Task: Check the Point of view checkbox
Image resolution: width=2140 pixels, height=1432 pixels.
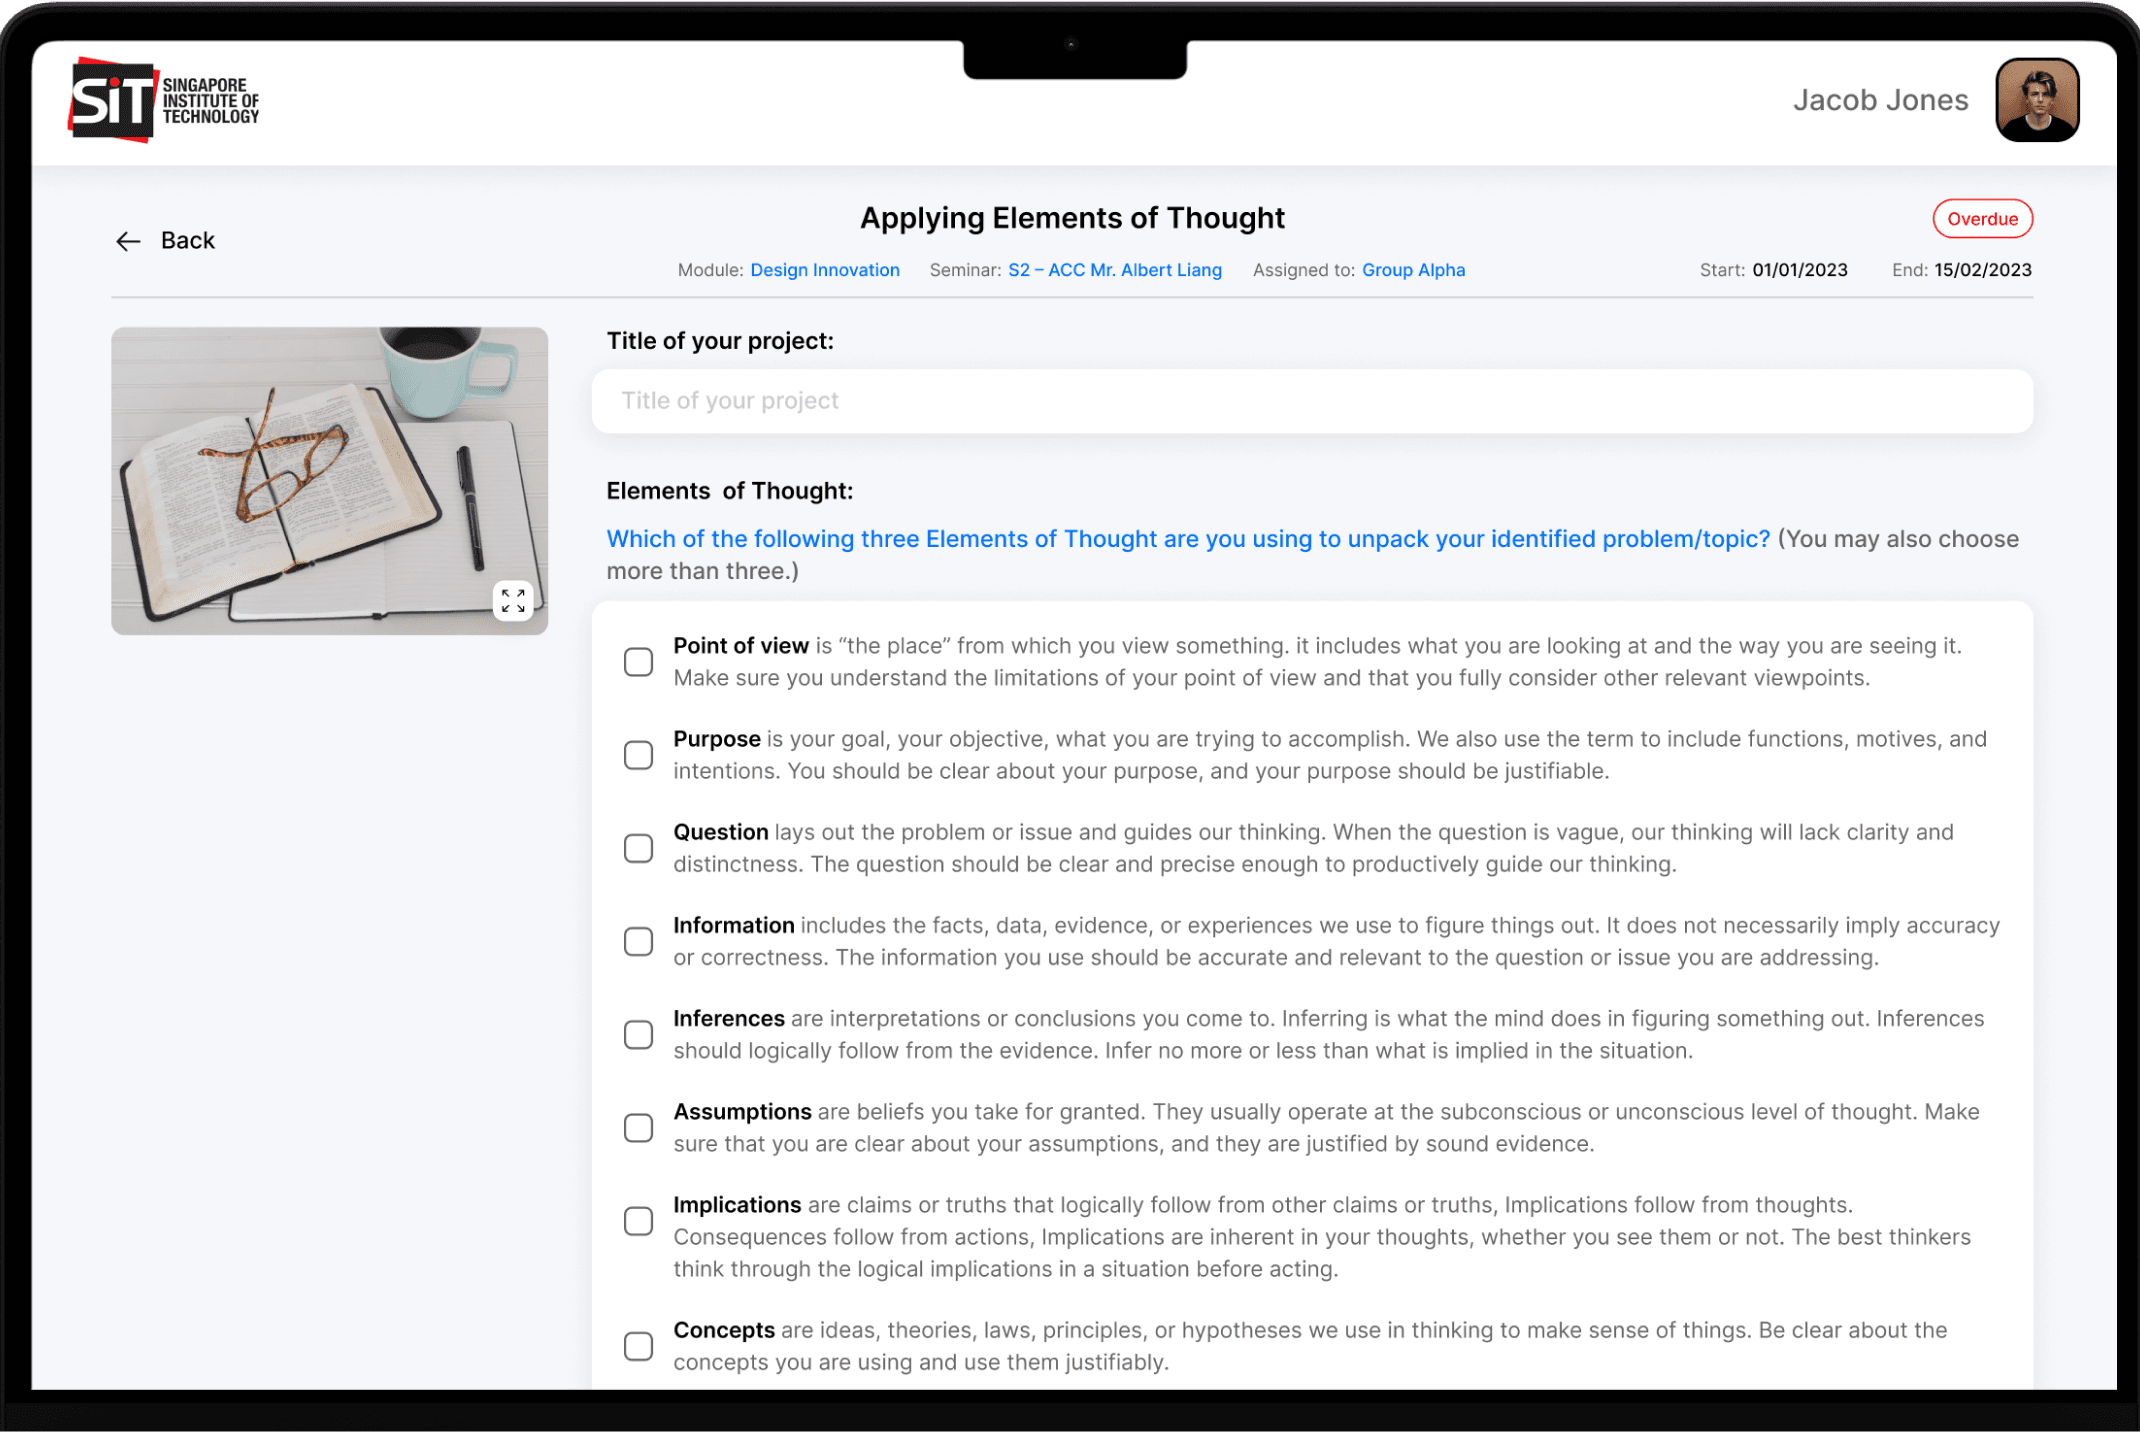Action: (638, 662)
